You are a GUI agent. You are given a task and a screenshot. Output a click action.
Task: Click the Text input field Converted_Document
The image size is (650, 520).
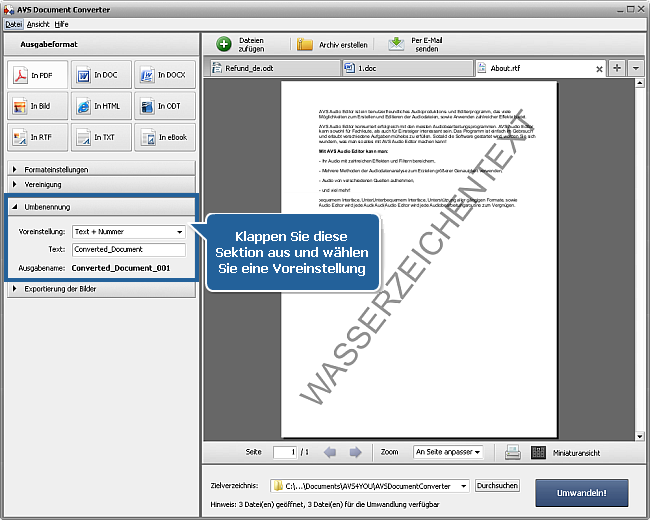(129, 249)
